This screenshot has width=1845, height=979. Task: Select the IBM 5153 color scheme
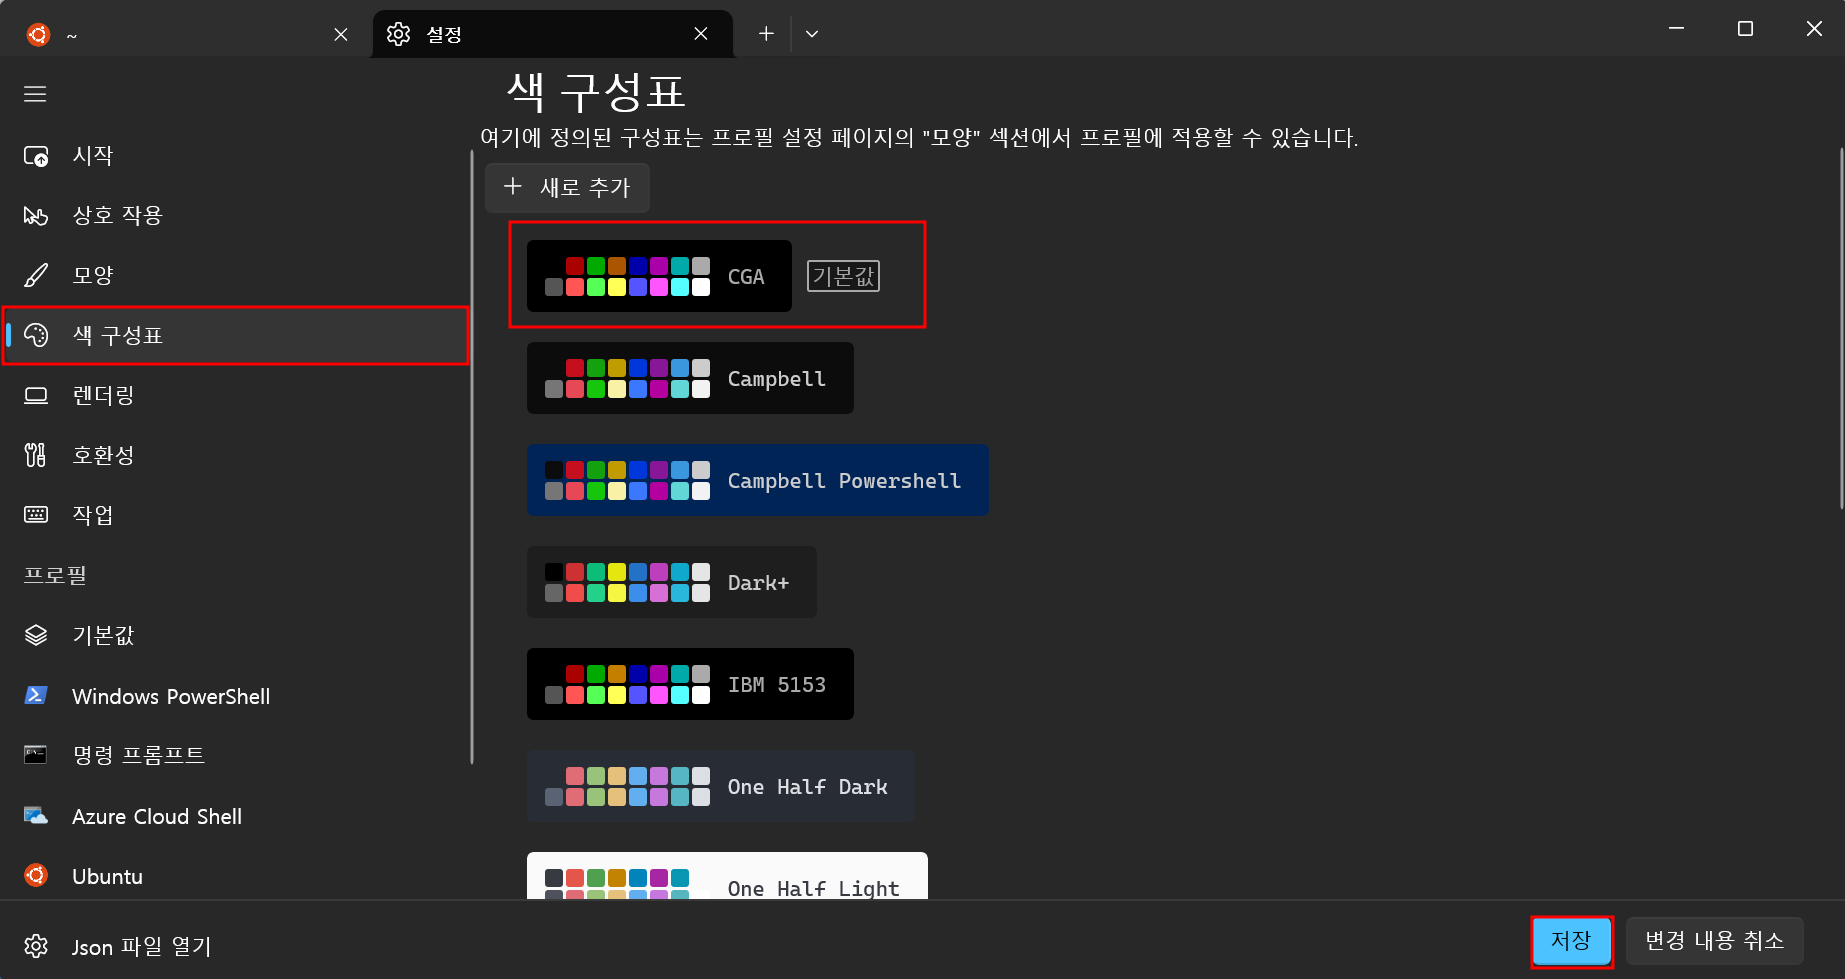[x=690, y=684]
